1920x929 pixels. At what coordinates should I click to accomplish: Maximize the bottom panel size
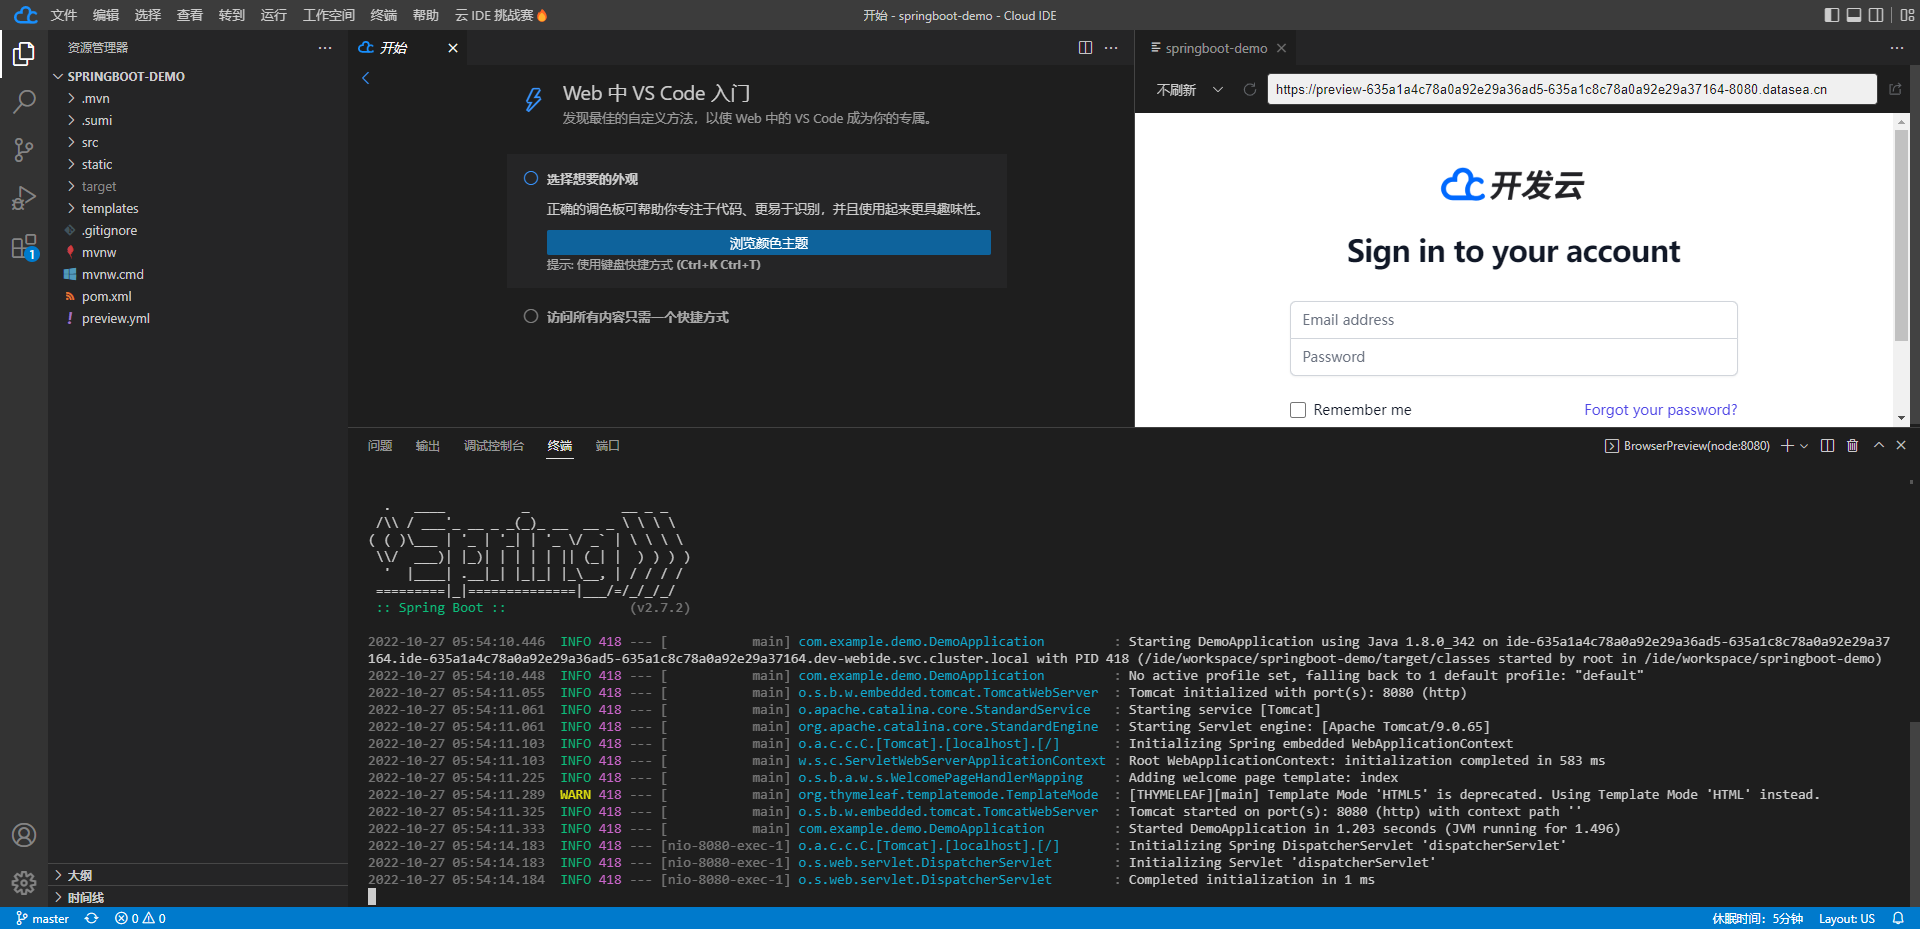(1879, 445)
